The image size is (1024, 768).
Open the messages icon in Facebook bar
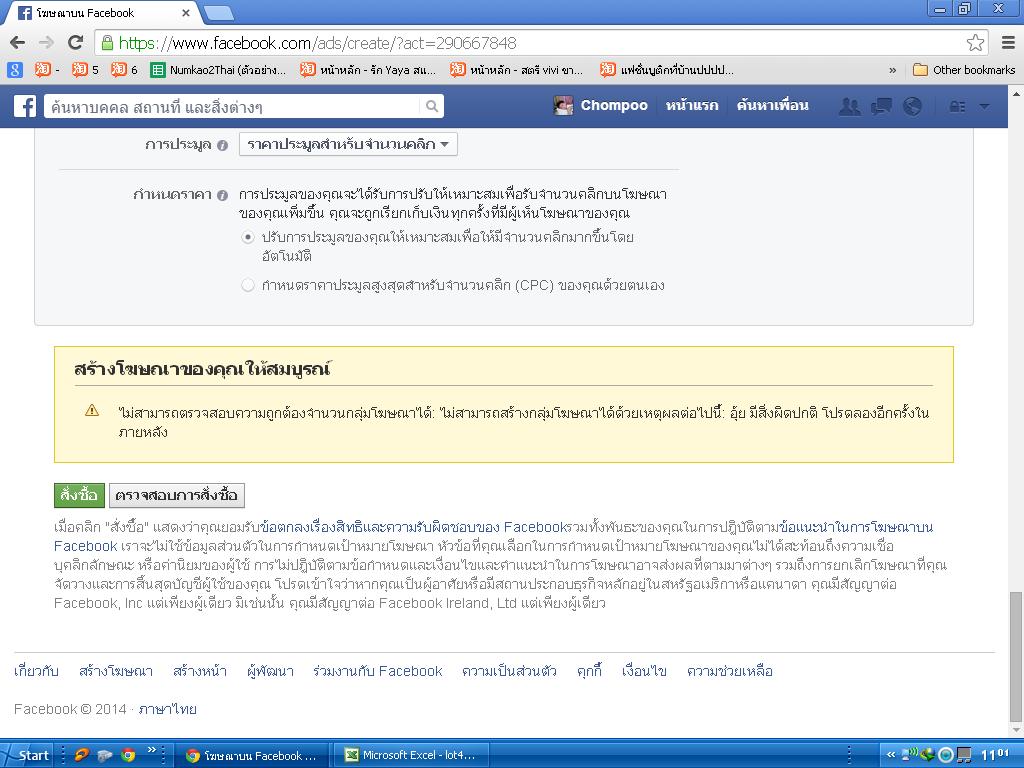coord(881,106)
